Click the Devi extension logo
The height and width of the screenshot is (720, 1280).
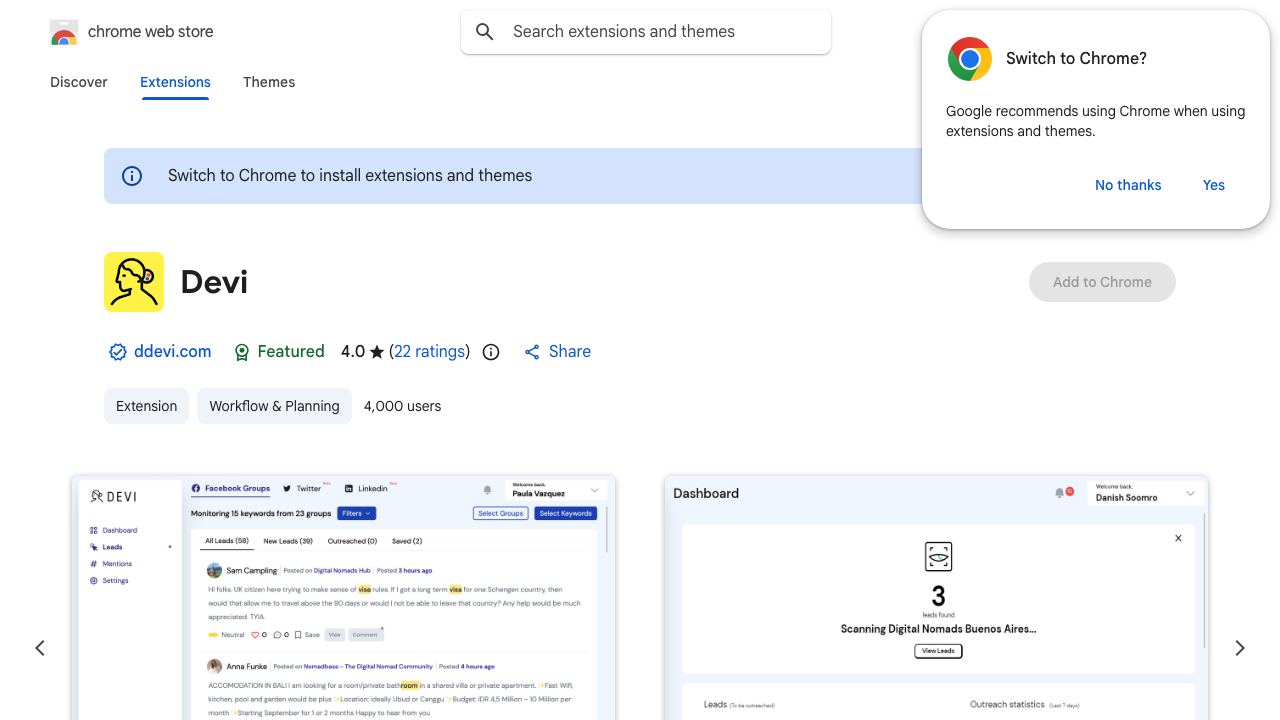pos(134,282)
